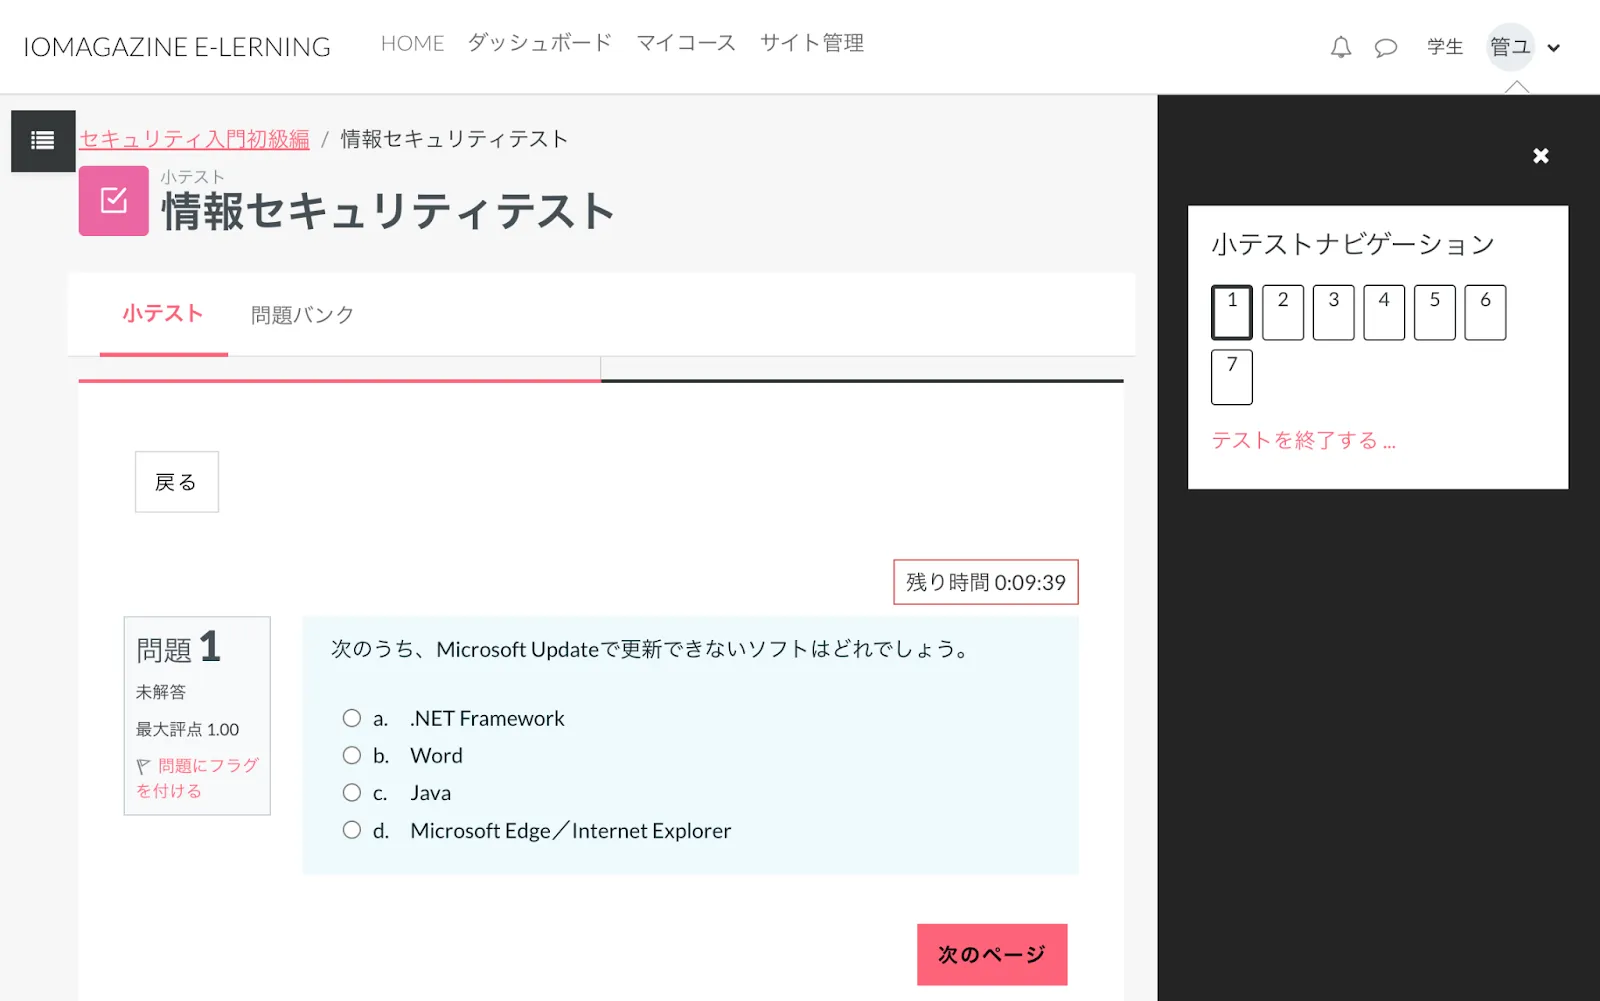The width and height of the screenshot is (1600, 1001).
Task: Switch to the 問題バンク tab
Action: (x=302, y=315)
